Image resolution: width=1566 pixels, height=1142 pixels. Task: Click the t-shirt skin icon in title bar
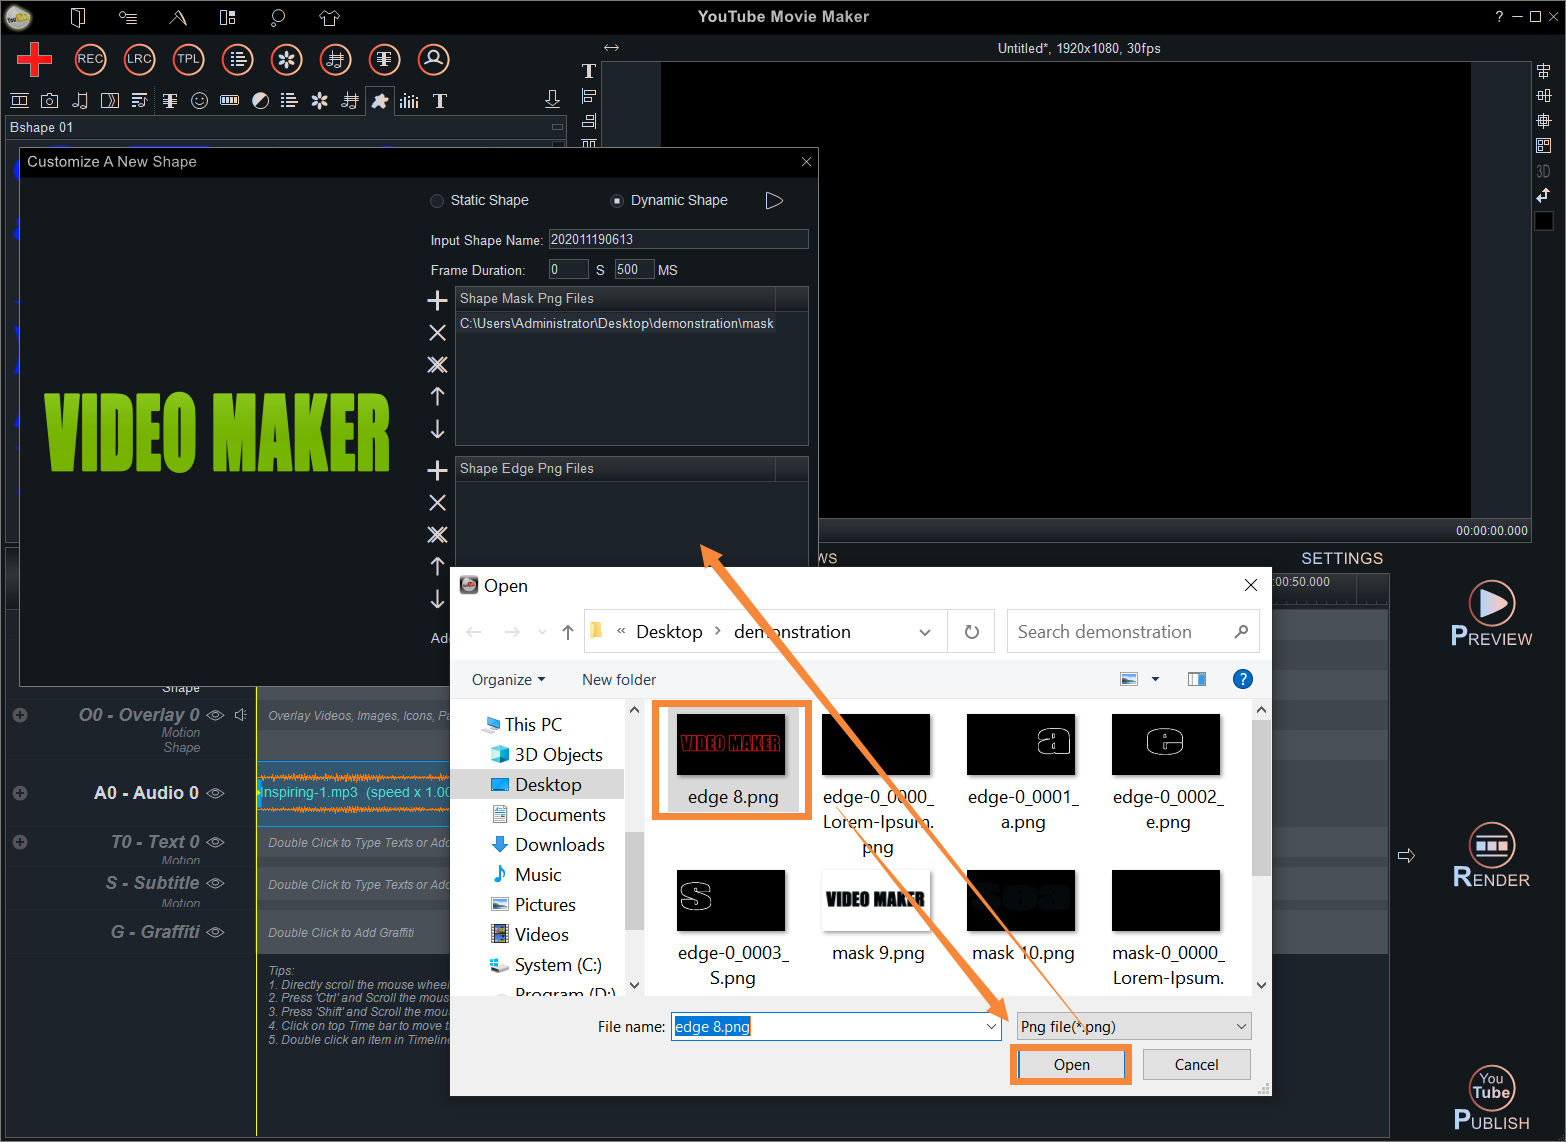(x=329, y=17)
